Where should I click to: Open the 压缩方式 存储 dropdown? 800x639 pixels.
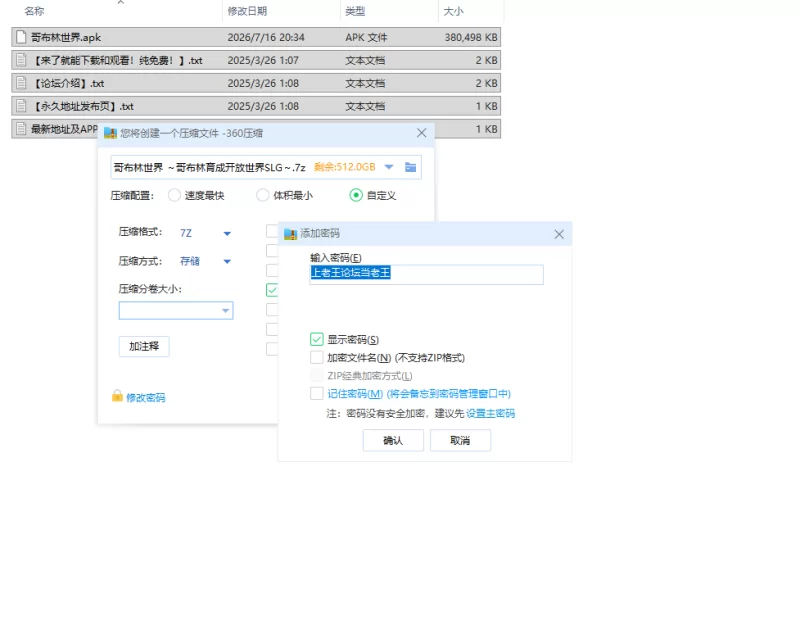pos(227,261)
